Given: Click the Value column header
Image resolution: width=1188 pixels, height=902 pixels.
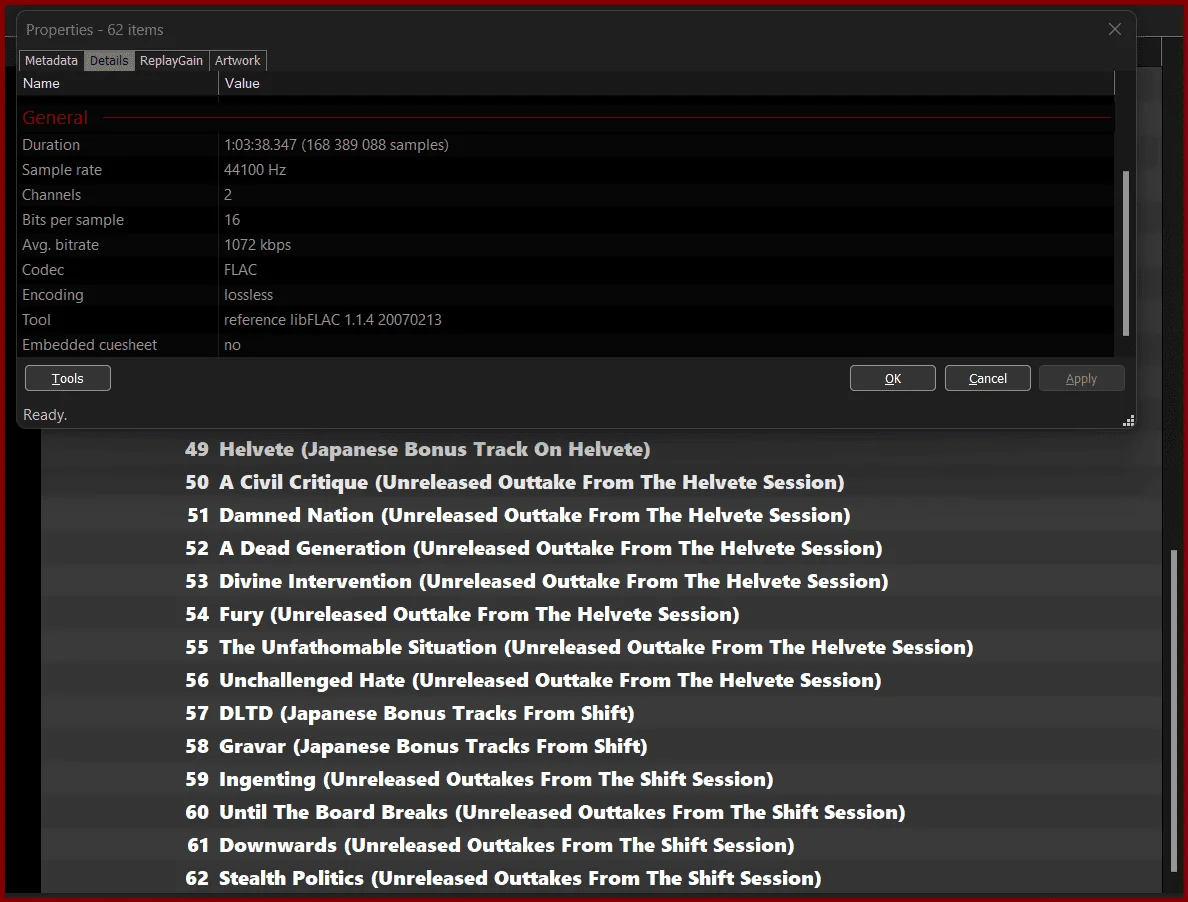Looking at the screenshot, I should click(x=666, y=83).
